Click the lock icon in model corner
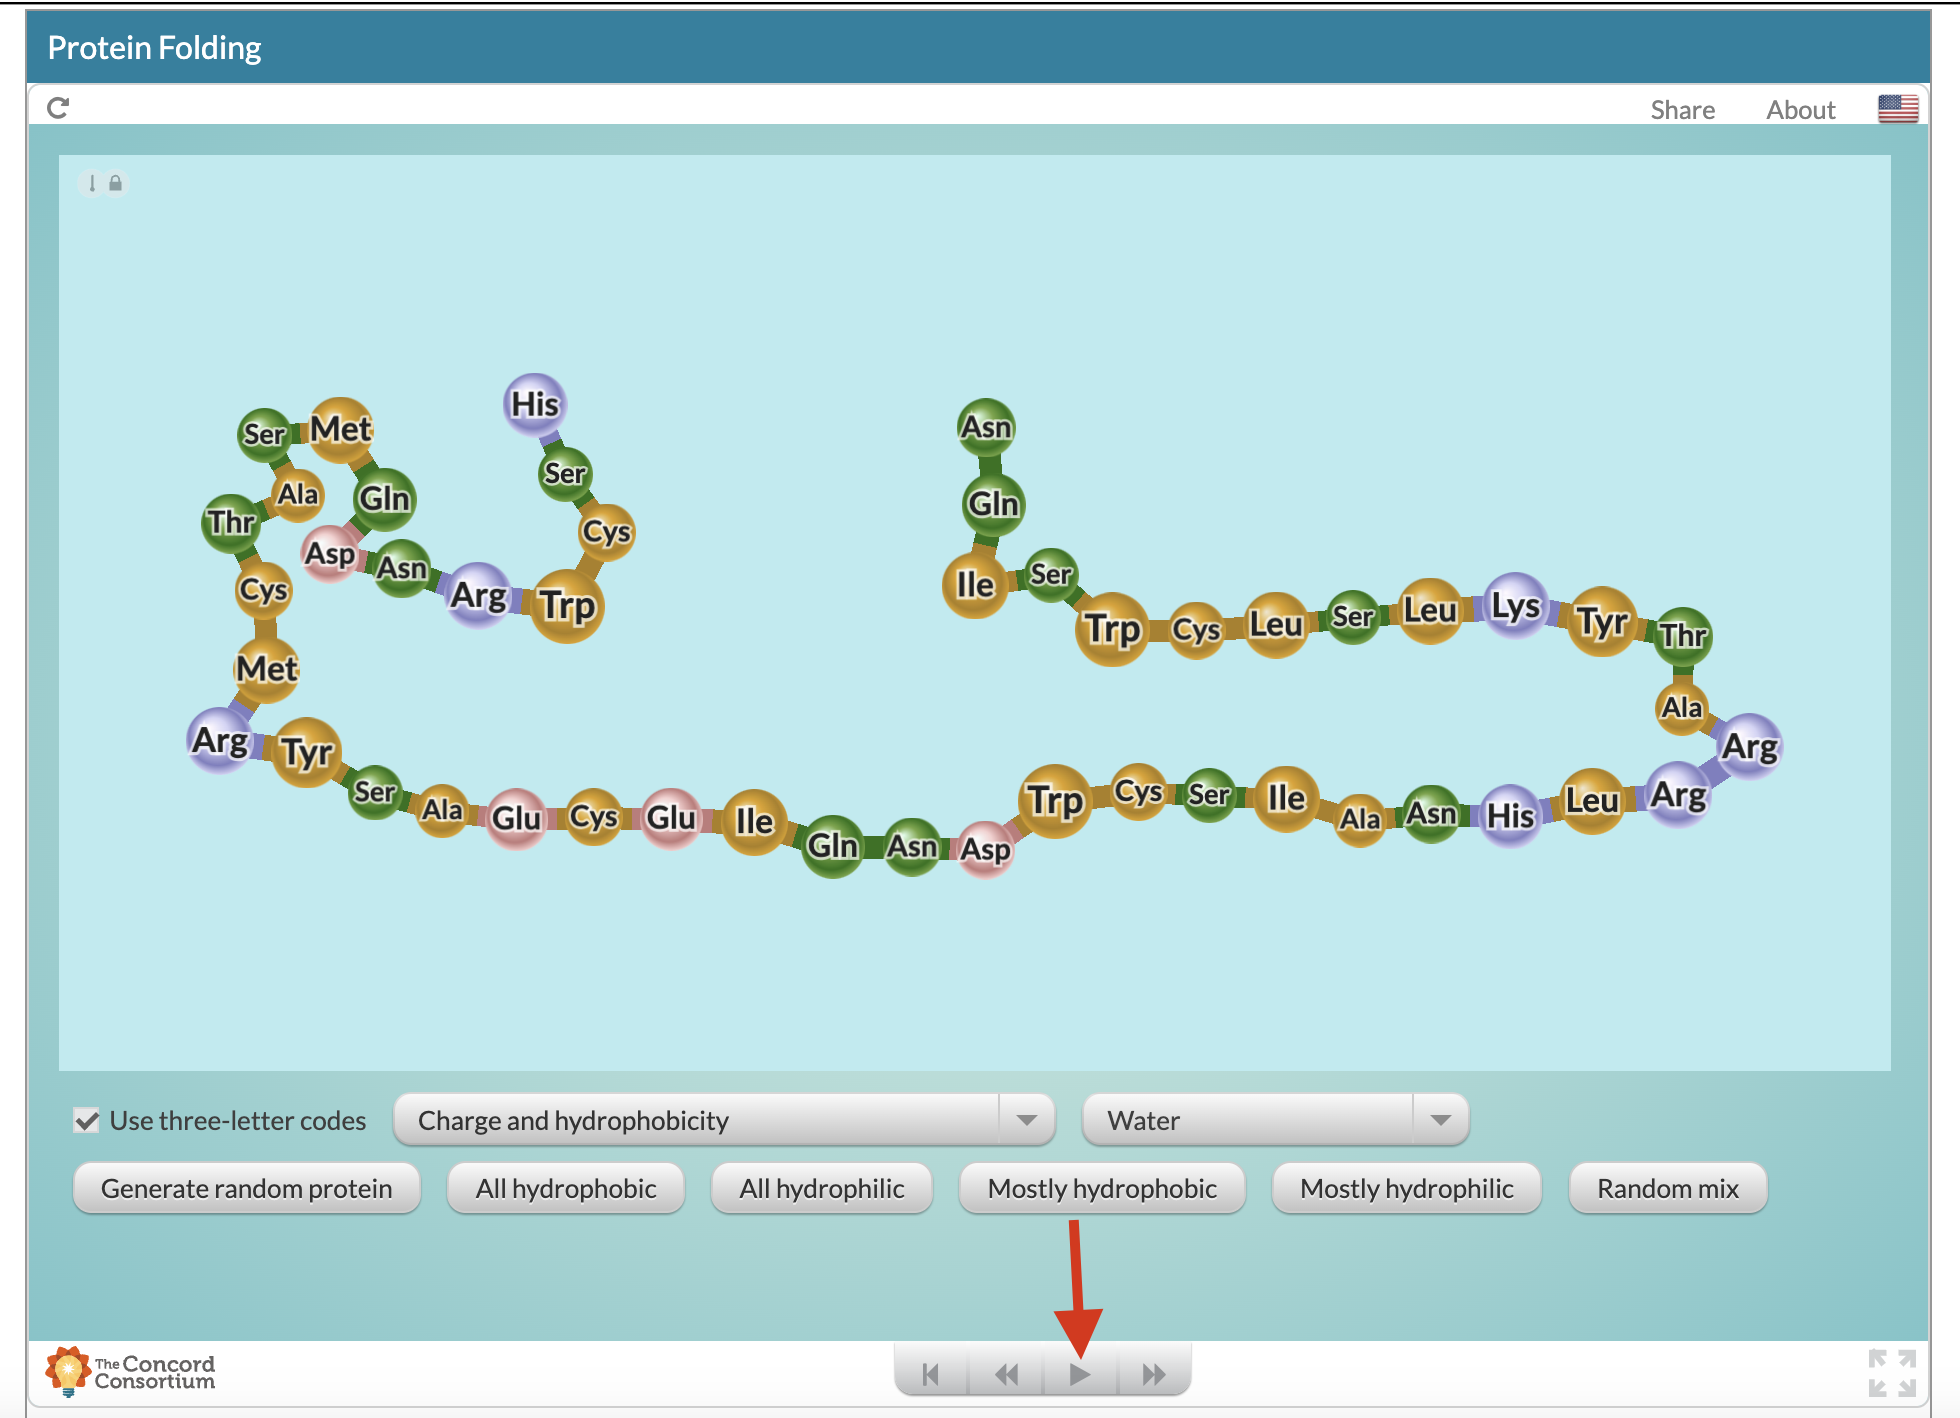1960x1418 pixels. [115, 183]
